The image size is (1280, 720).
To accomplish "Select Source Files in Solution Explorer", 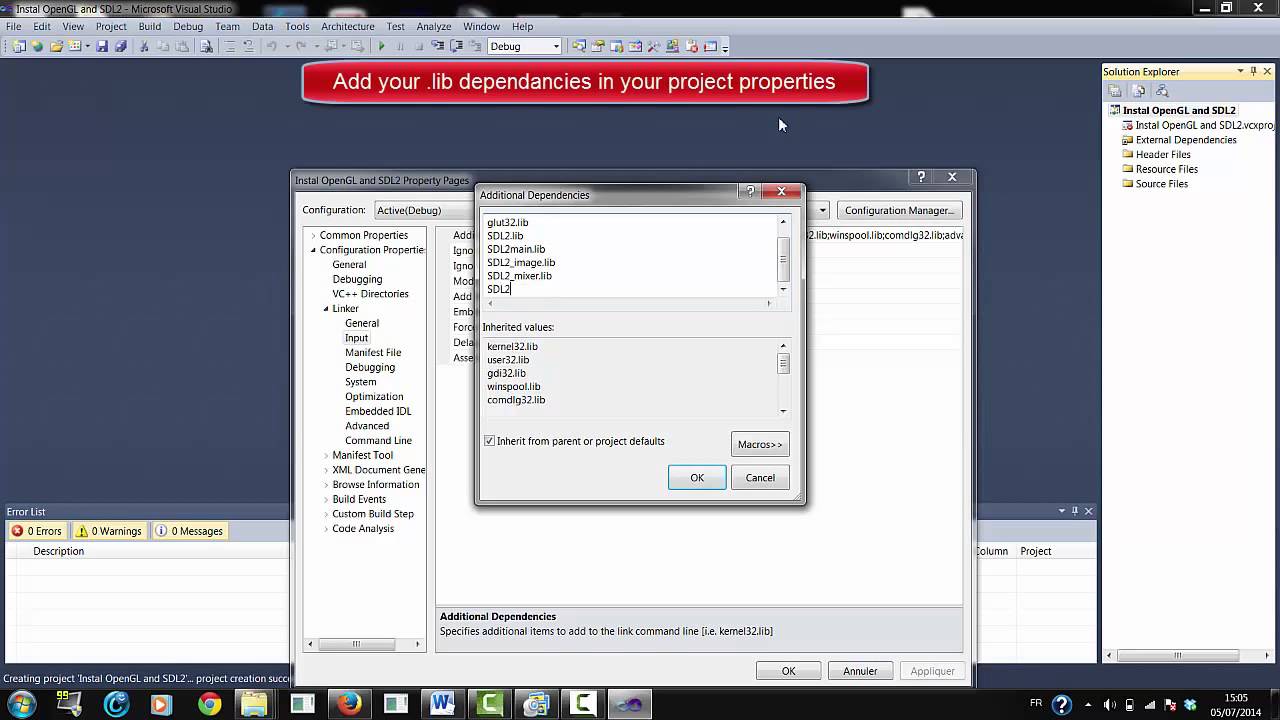I will click(1162, 184).
